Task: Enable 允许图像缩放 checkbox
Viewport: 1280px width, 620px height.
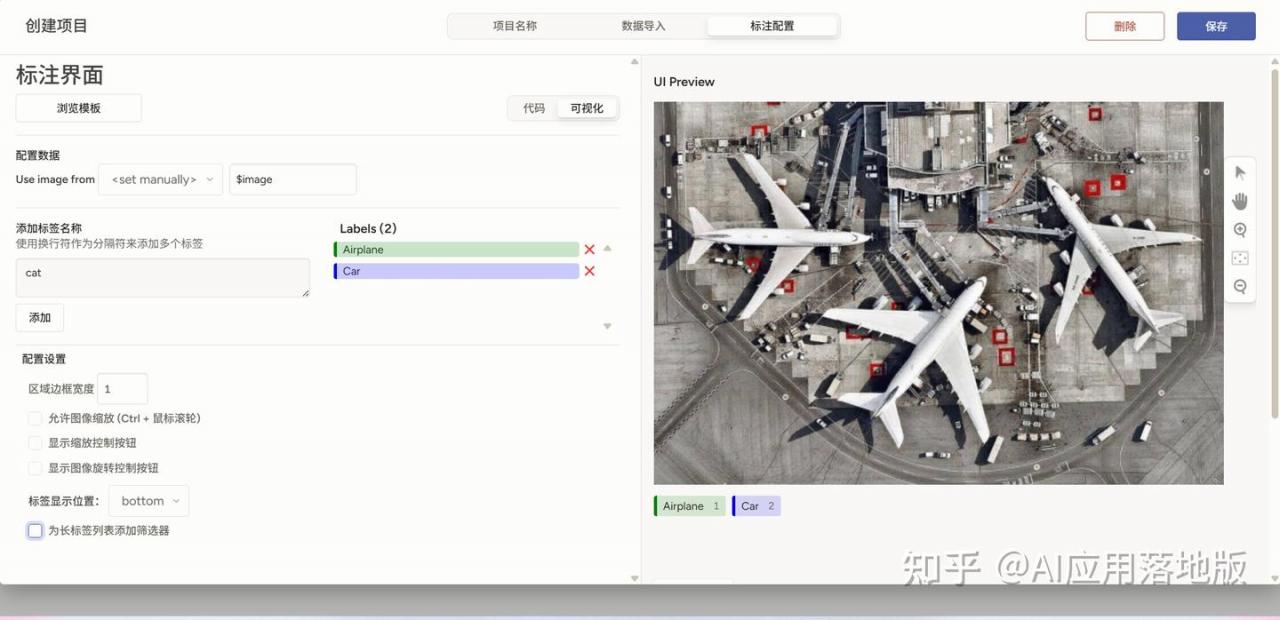Action: click(x=35, y=418)
